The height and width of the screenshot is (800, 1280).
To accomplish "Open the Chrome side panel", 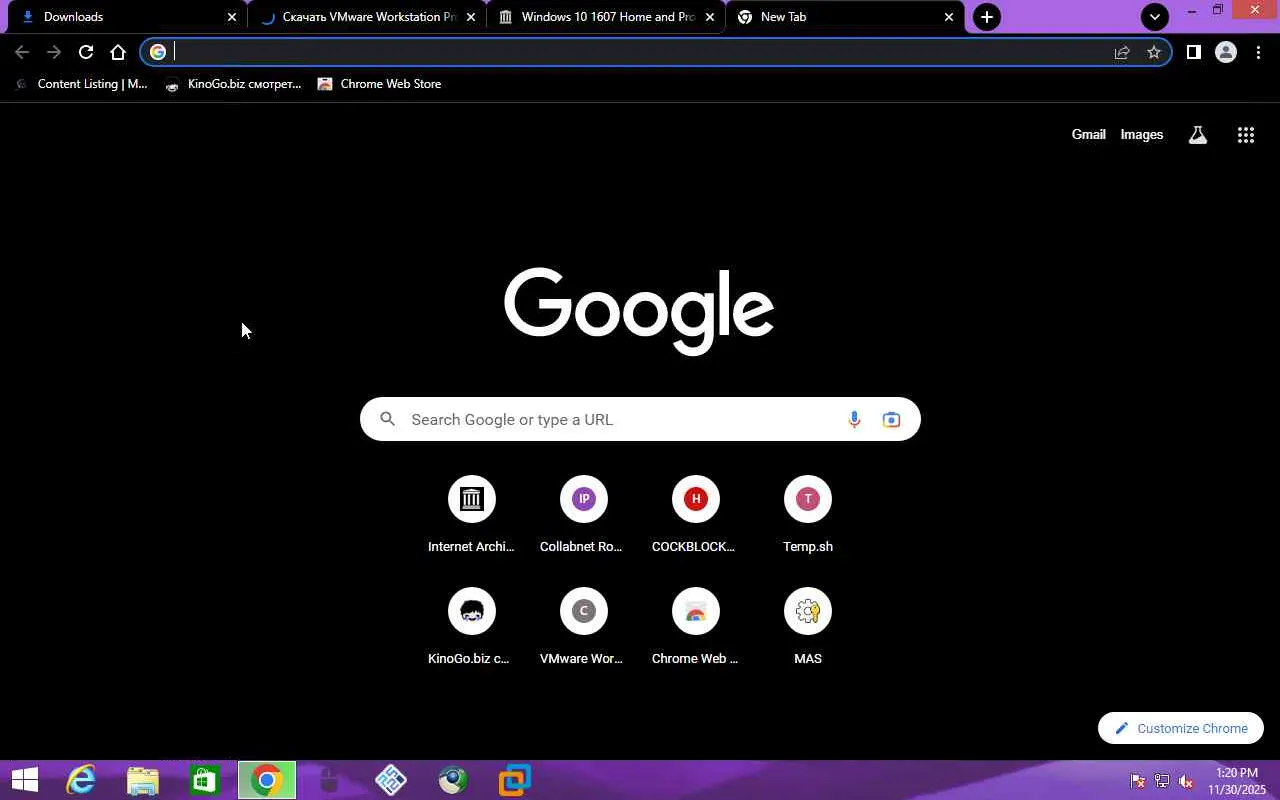I will (1193, 52).
